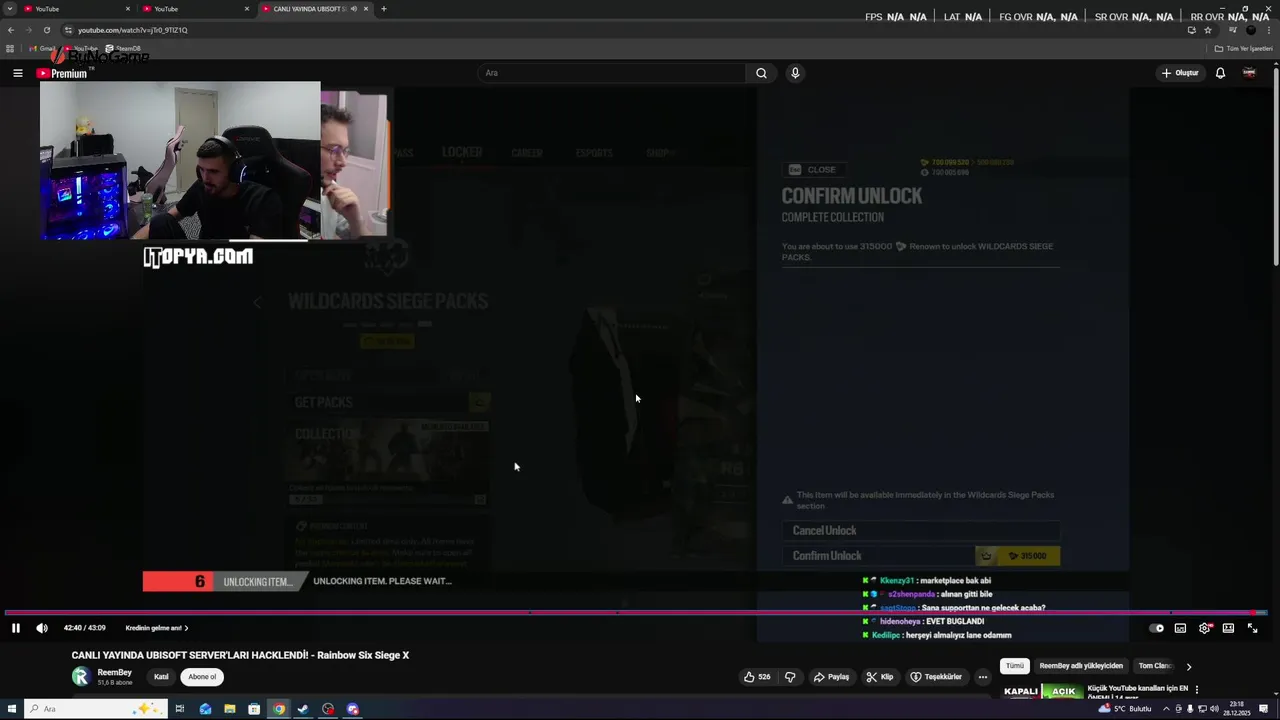Show more filter chips arrow
Screen dimensions: 1280x720
click(1188, 666)
